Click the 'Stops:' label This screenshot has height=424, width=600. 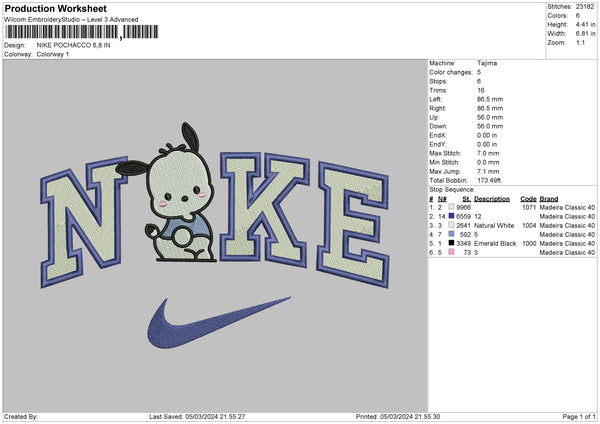point(438,81)
